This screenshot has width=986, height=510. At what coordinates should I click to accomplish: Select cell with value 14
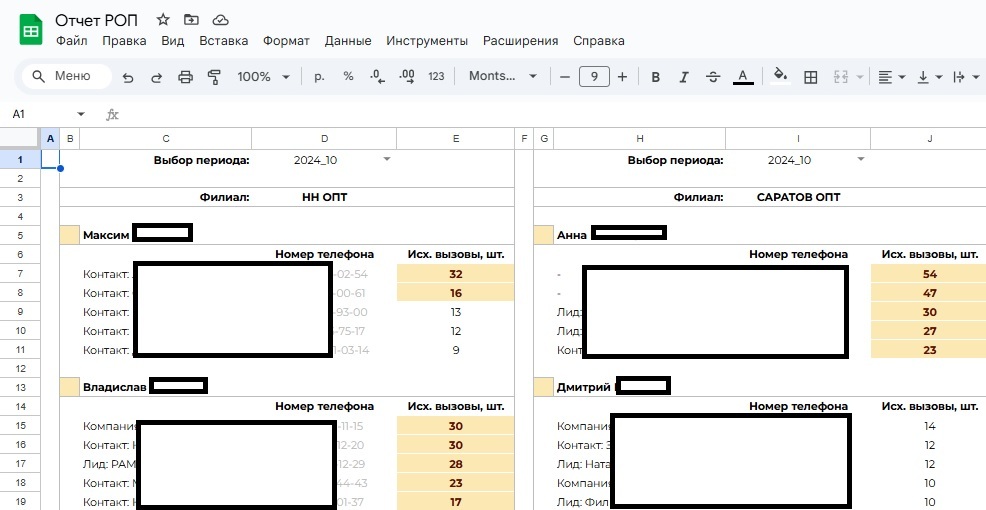click(x=929, y=426)
